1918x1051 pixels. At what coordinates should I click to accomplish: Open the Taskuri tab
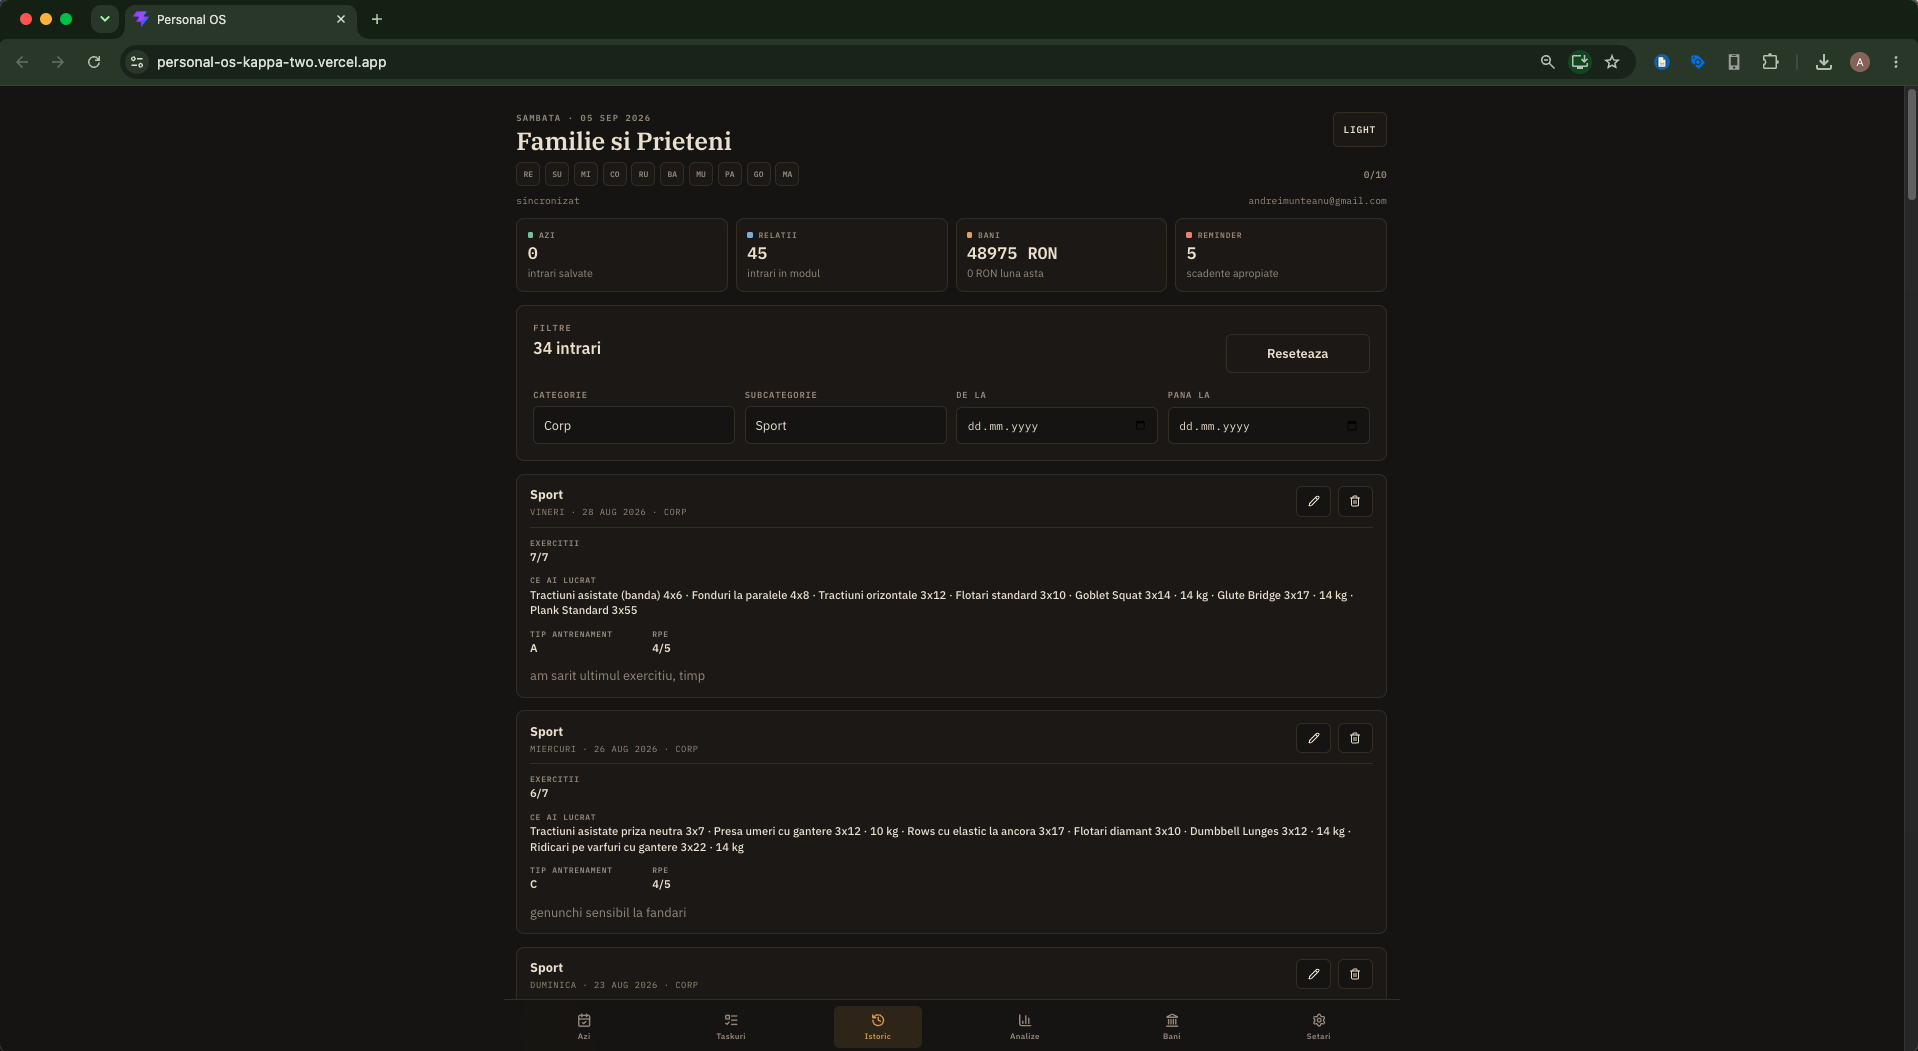tap(731, 1027)
